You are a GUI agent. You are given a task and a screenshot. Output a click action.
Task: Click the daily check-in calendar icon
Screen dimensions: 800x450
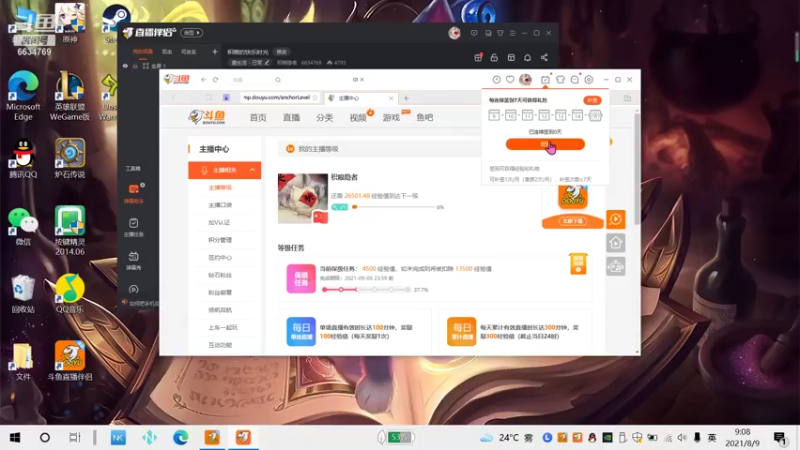545,80
